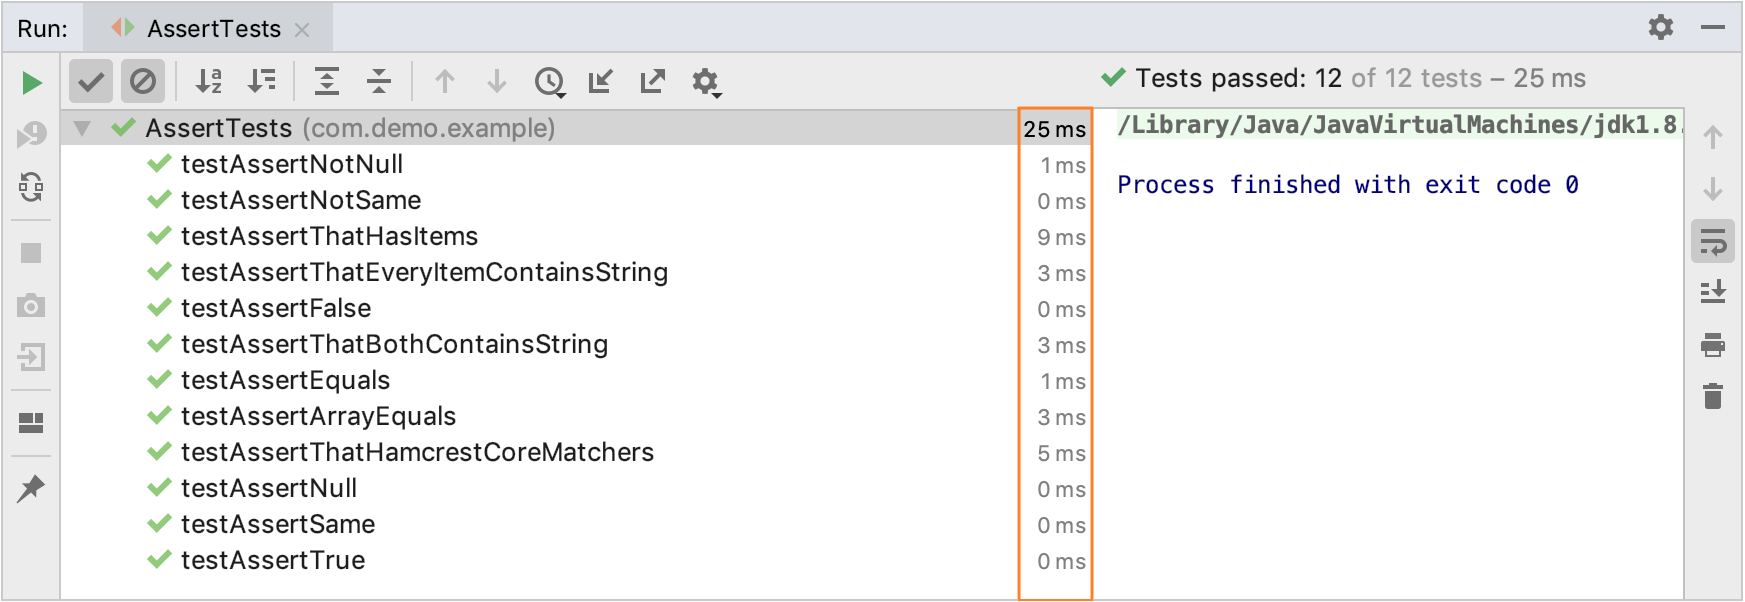Image resolution: width=1745 pixels, height=602 pixels.
Task: Click the Exit icon in left sidebar
Action: click(x=32, y=357)
